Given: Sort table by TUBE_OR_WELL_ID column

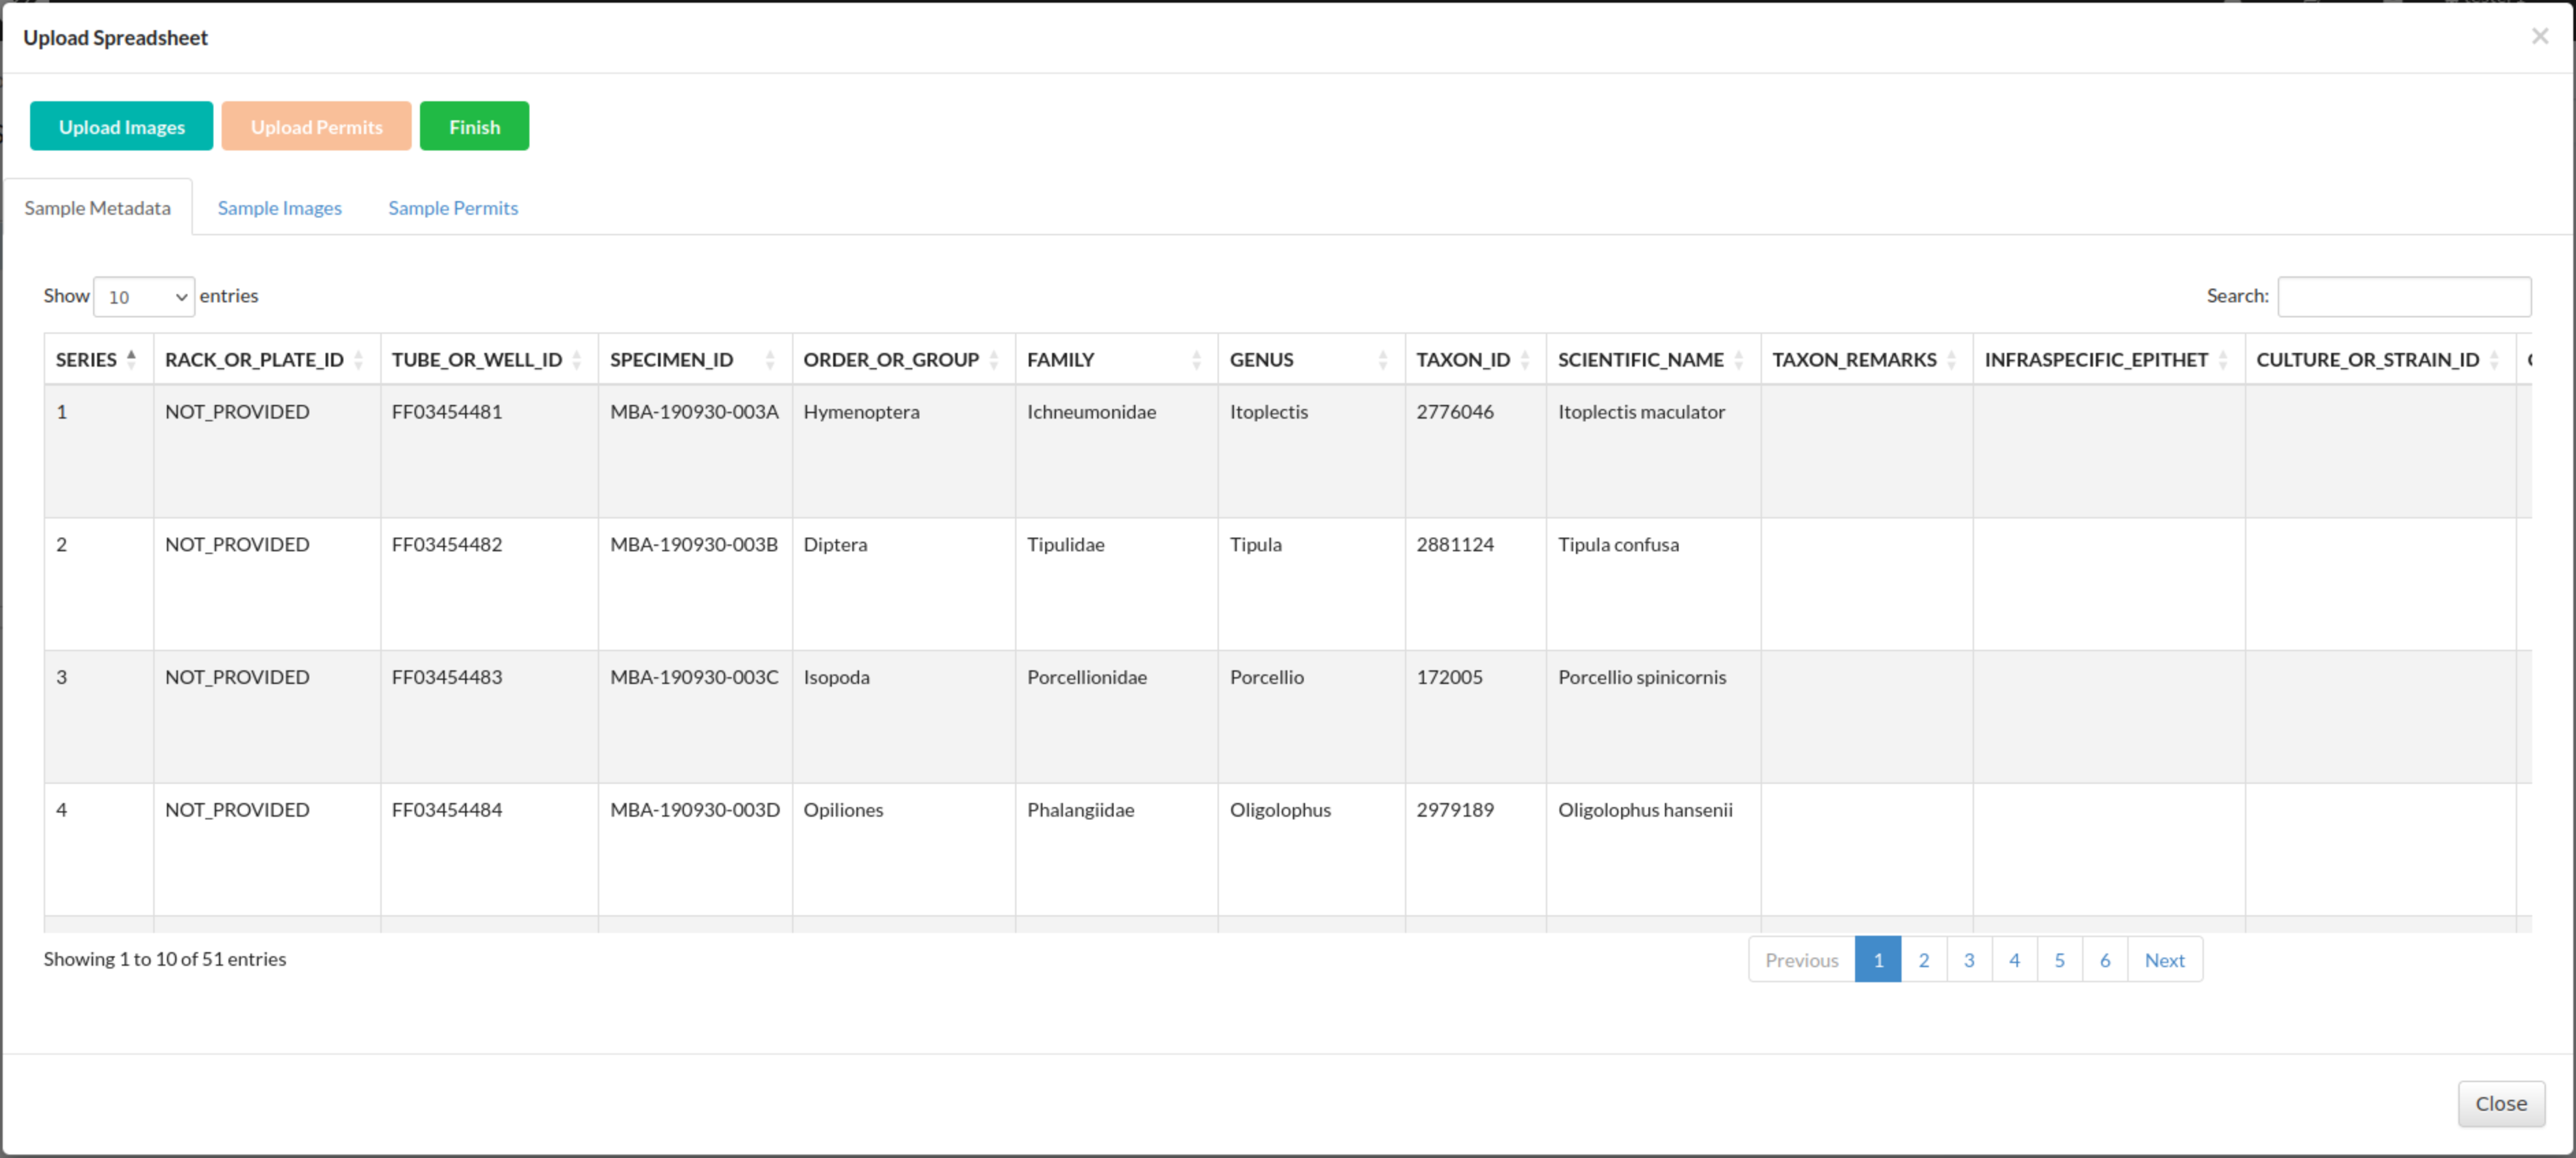Looking at the screenshot, I should click(489, 359).
